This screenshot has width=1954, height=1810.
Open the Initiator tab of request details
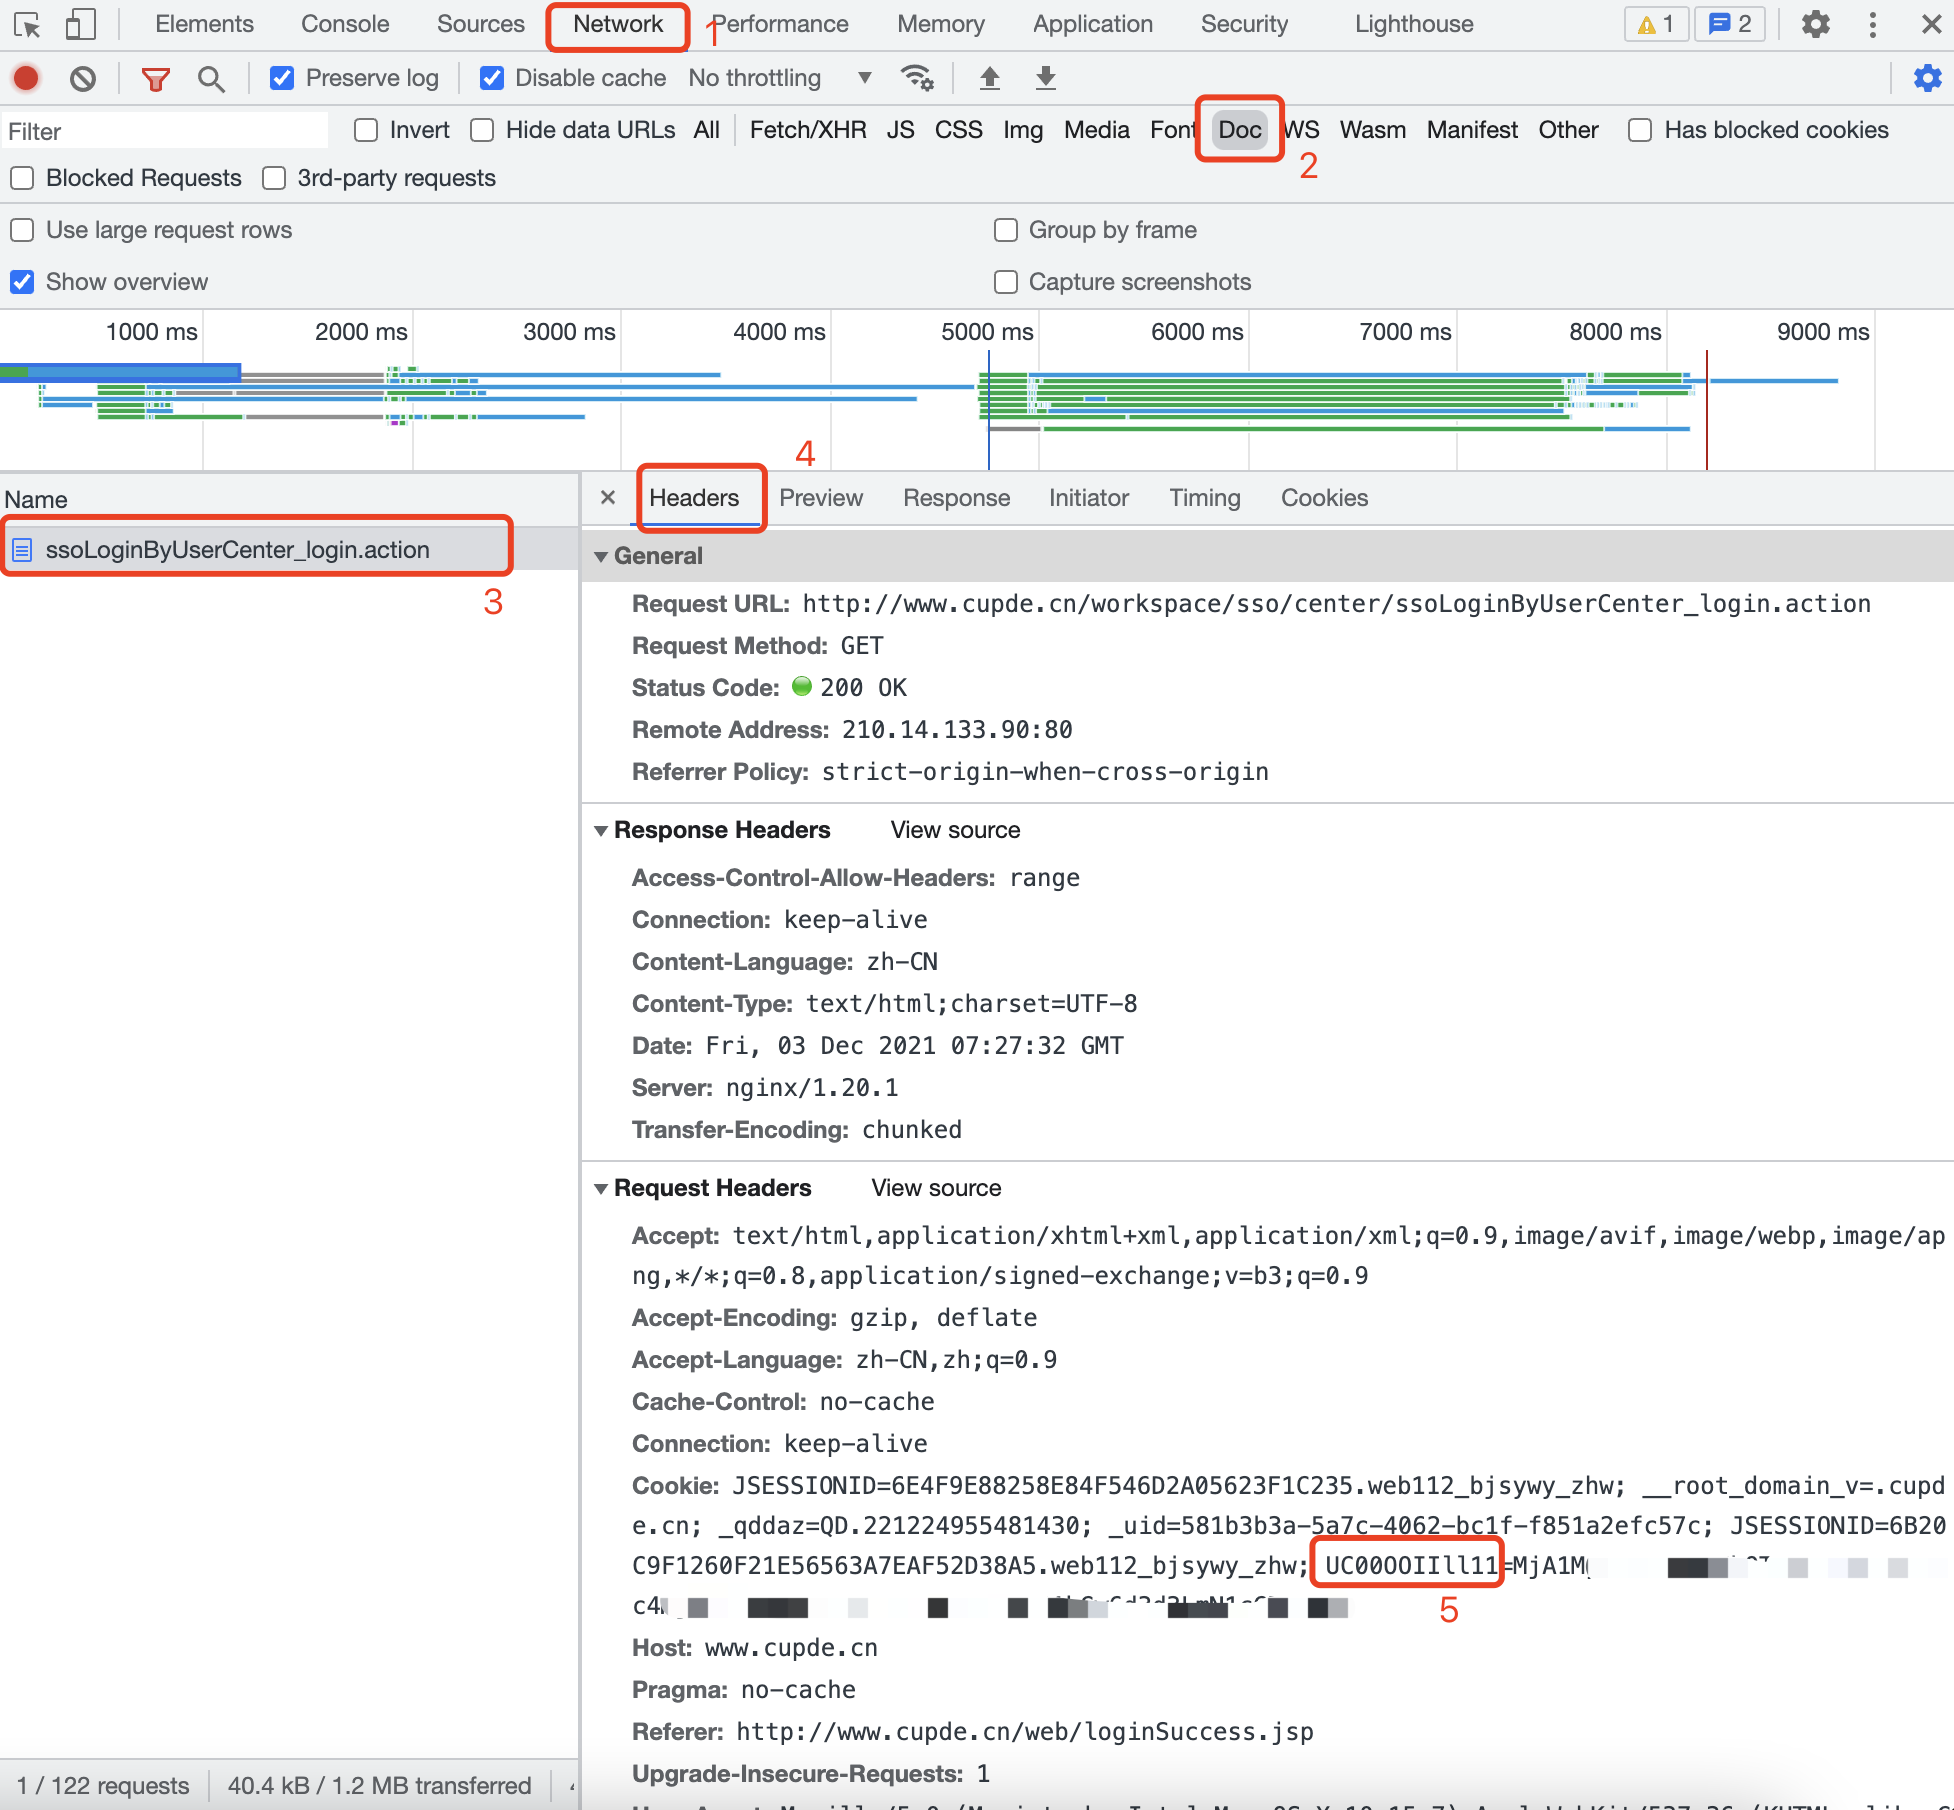point(1088,498)
